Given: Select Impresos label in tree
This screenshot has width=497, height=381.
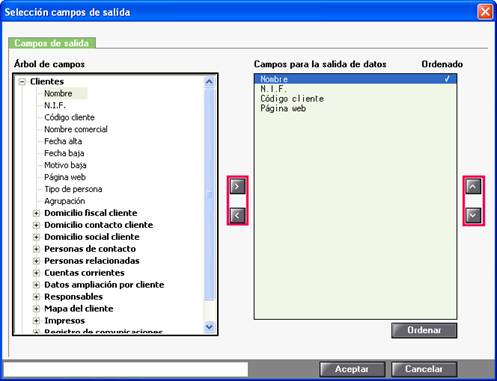Looking at the screenshot, I should click(64, 321).
